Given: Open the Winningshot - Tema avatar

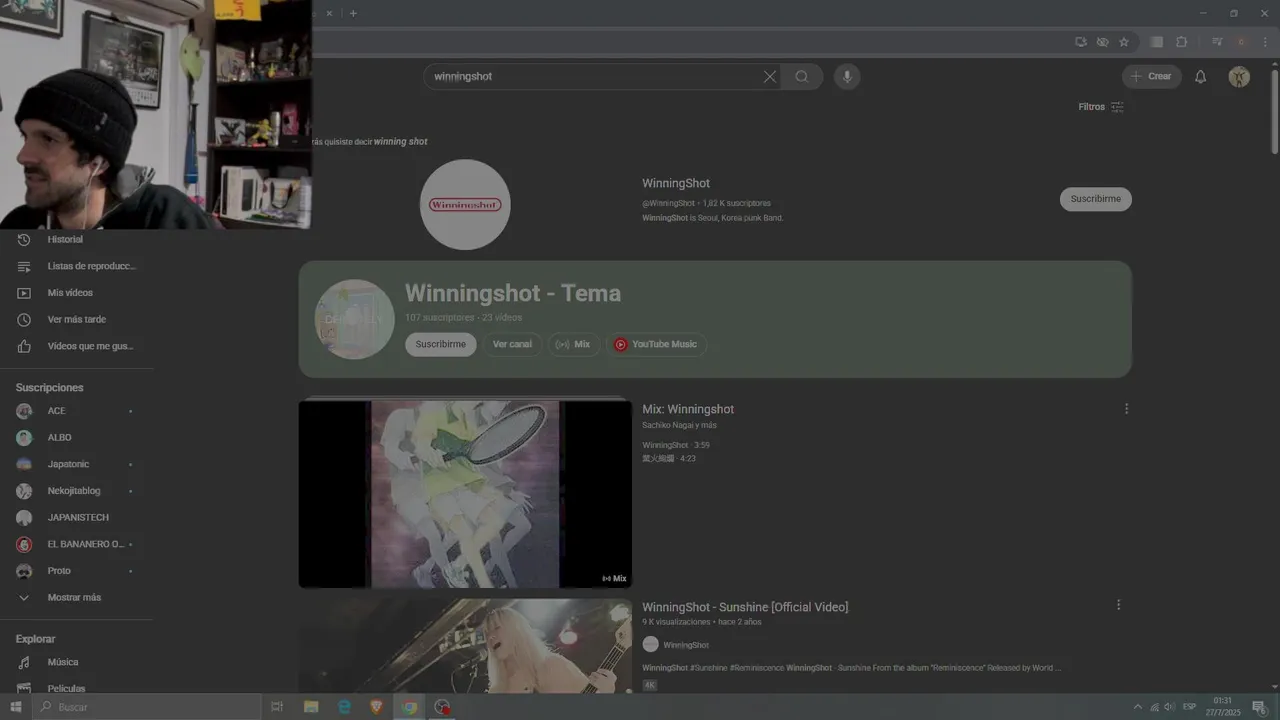Looking at the screenshot, I should 354,319.
